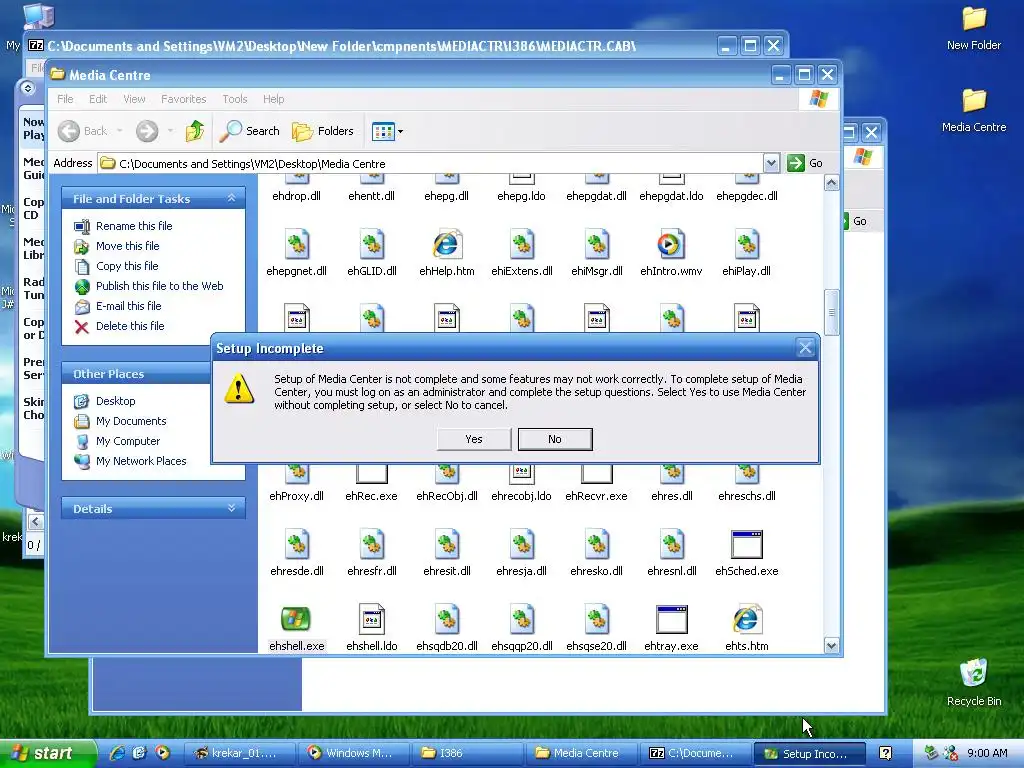Image resolution: width=1024 pixels, height=768 pixels.
Task: Switch to I386 taskbar window
Action: pos(466,753)
